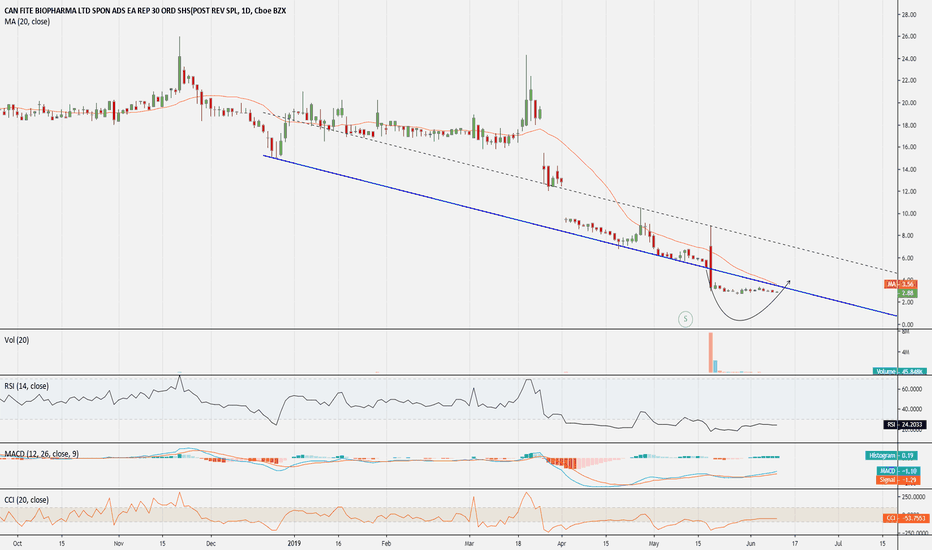
Task: Click the 'Dec' label on time axis
Action: pyautogui.click(x=210, y=543)
